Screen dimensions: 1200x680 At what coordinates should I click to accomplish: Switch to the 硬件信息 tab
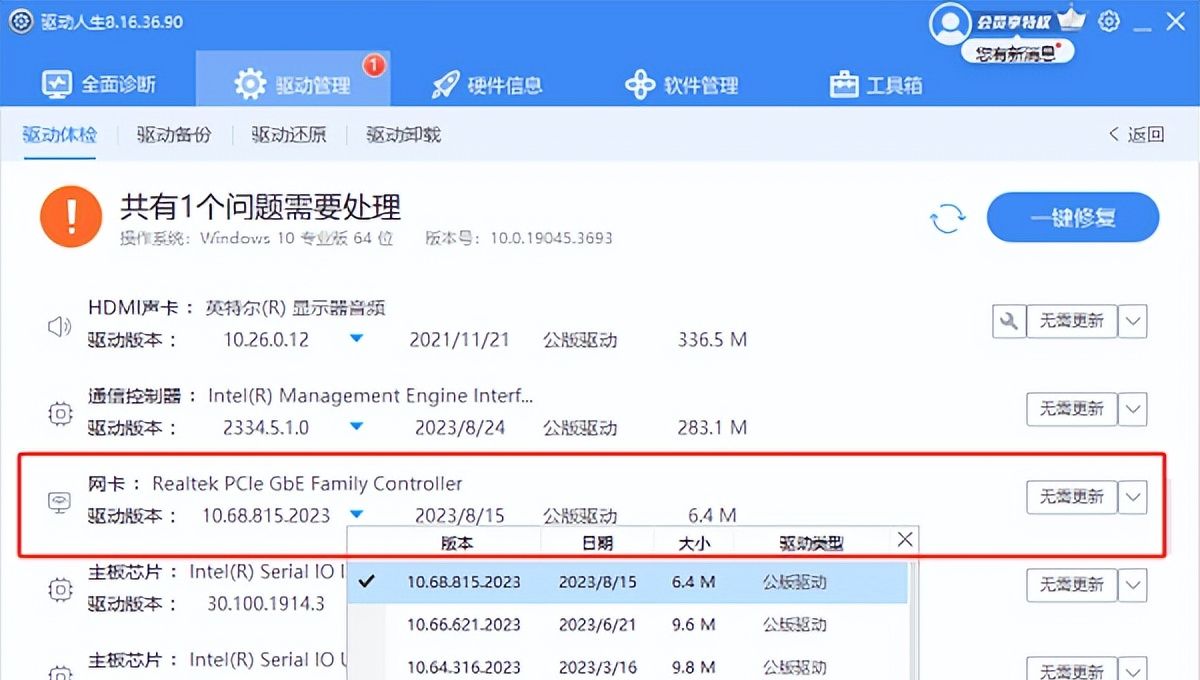pos(487,85)
